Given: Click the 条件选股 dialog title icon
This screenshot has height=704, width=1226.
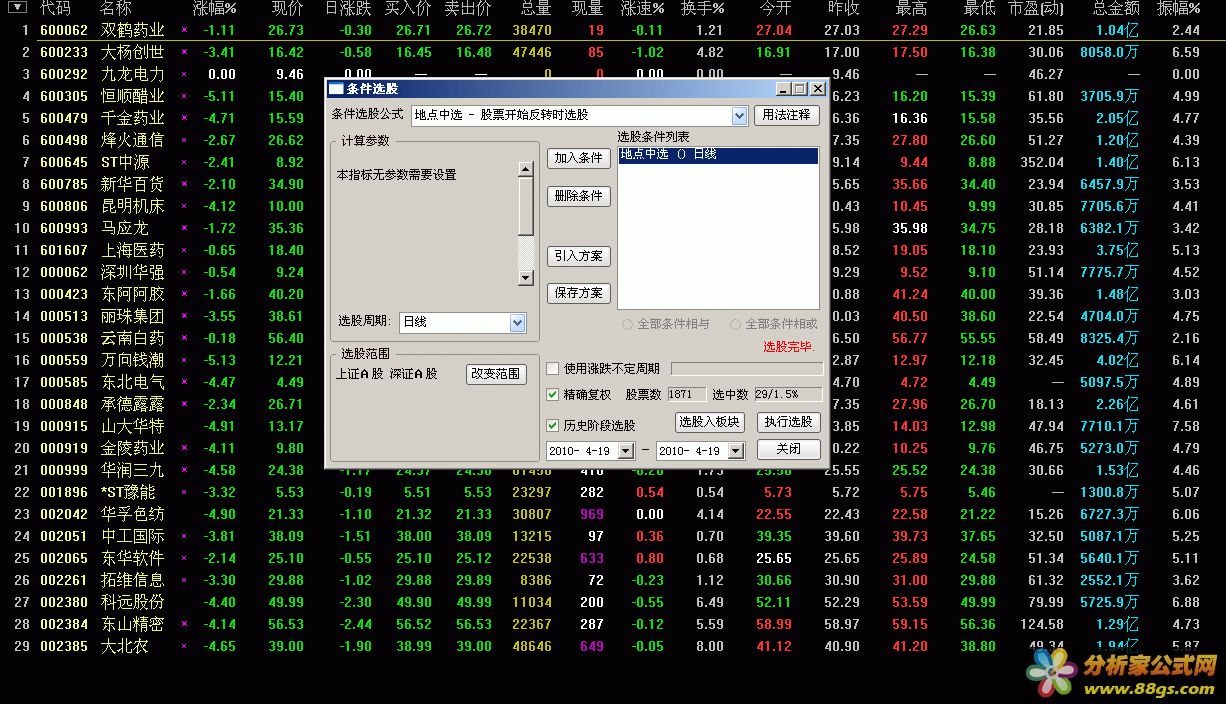Looking at the screenshot, I should 338,89.
